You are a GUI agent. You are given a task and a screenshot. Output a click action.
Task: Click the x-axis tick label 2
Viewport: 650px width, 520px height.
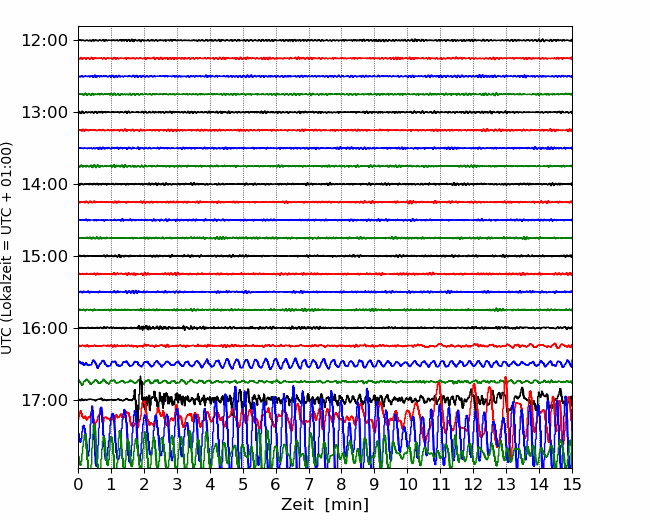144,484
